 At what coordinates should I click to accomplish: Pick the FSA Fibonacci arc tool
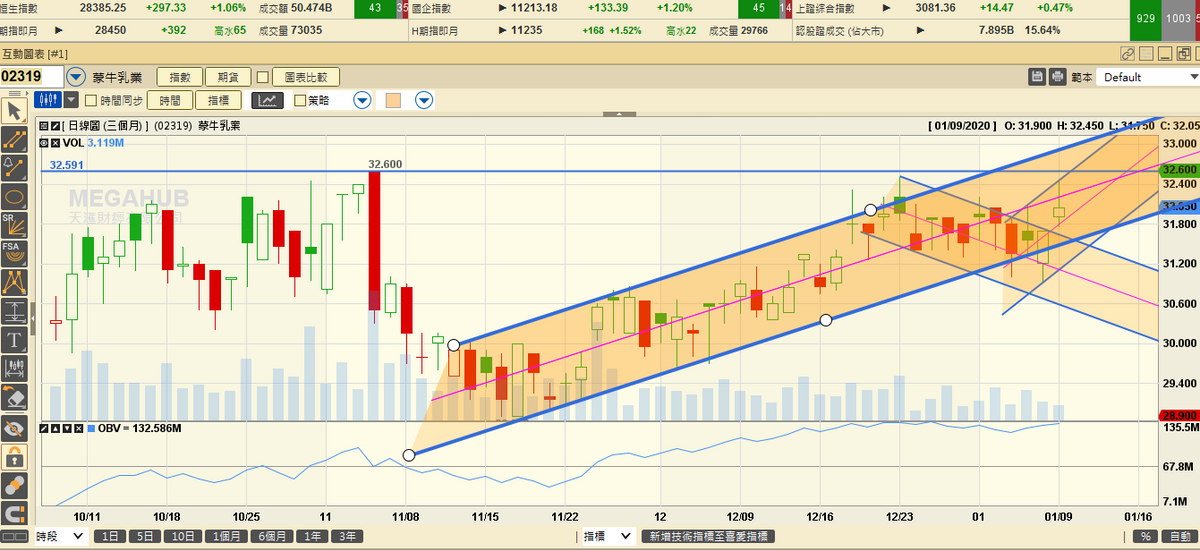pos(14,254)
